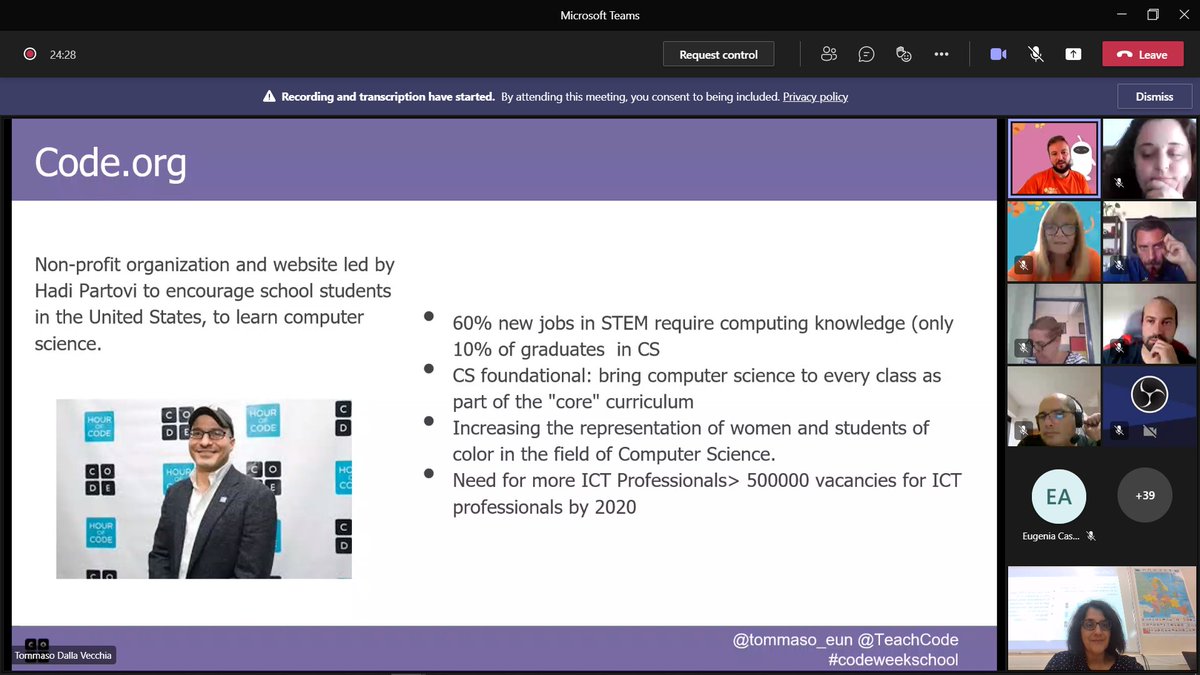Click the Request control button
Viewport: 1200px width, 675px height.
[x=718, y=54]
